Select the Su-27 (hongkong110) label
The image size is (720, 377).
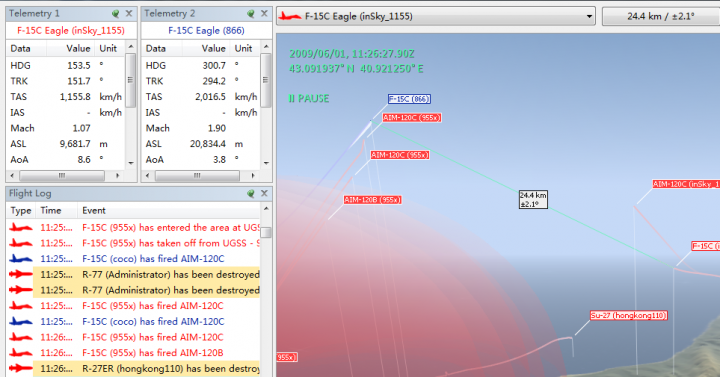pos(628,315)
